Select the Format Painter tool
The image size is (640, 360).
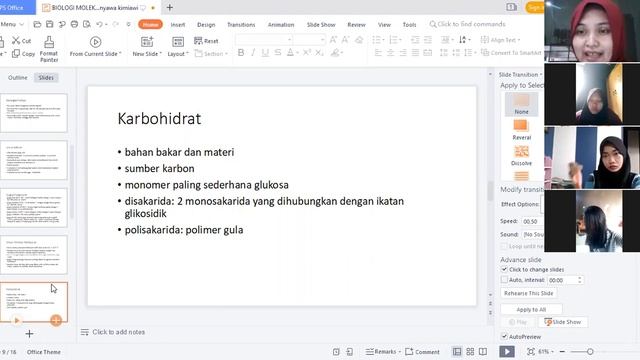[x=49, y=49]
